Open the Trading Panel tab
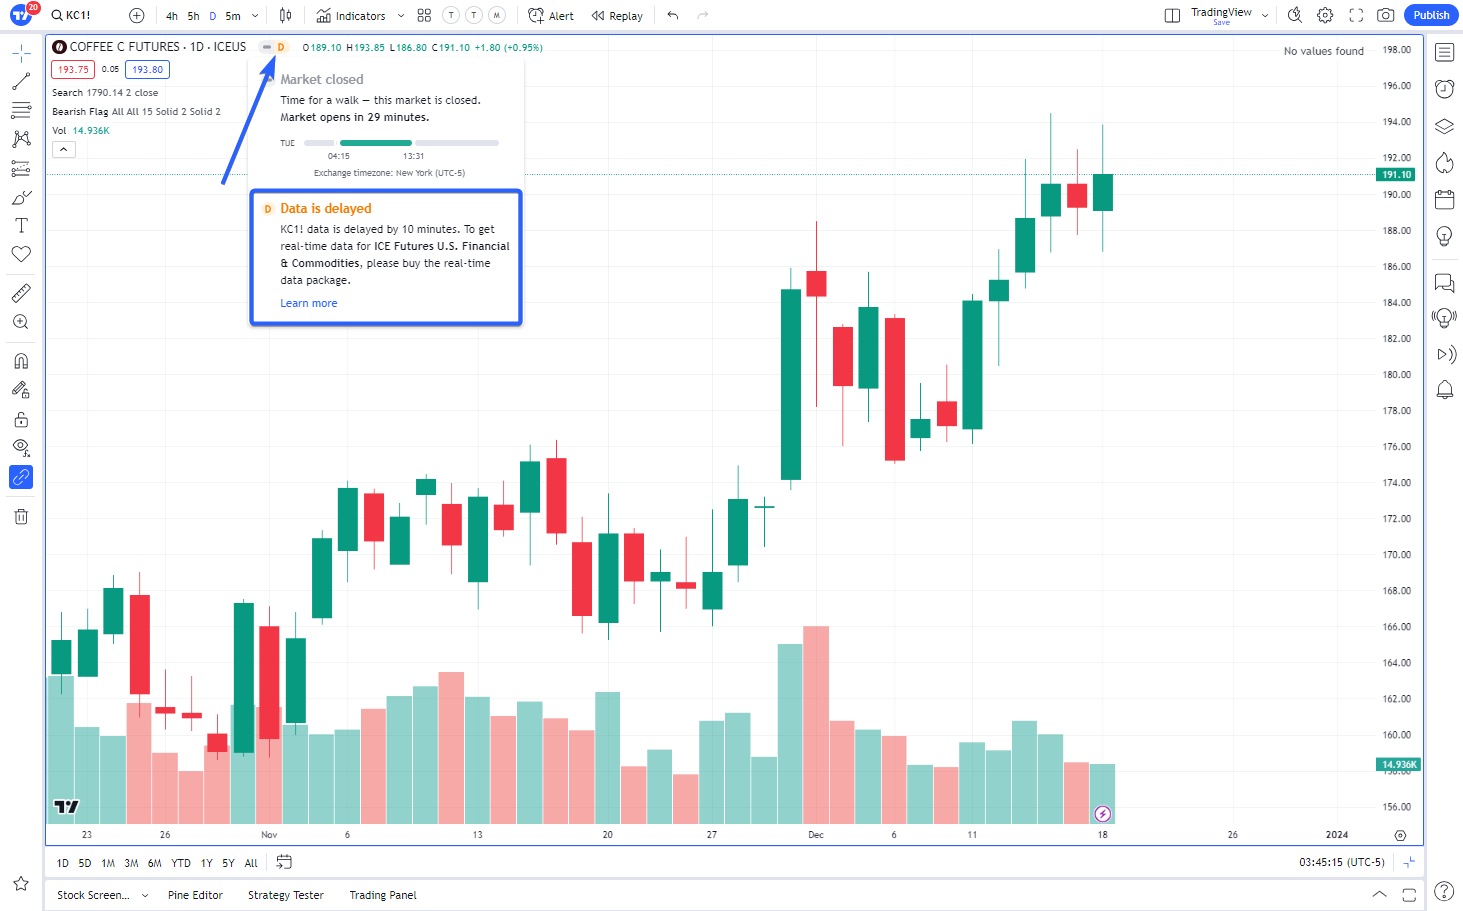 (x=383, y=895)
